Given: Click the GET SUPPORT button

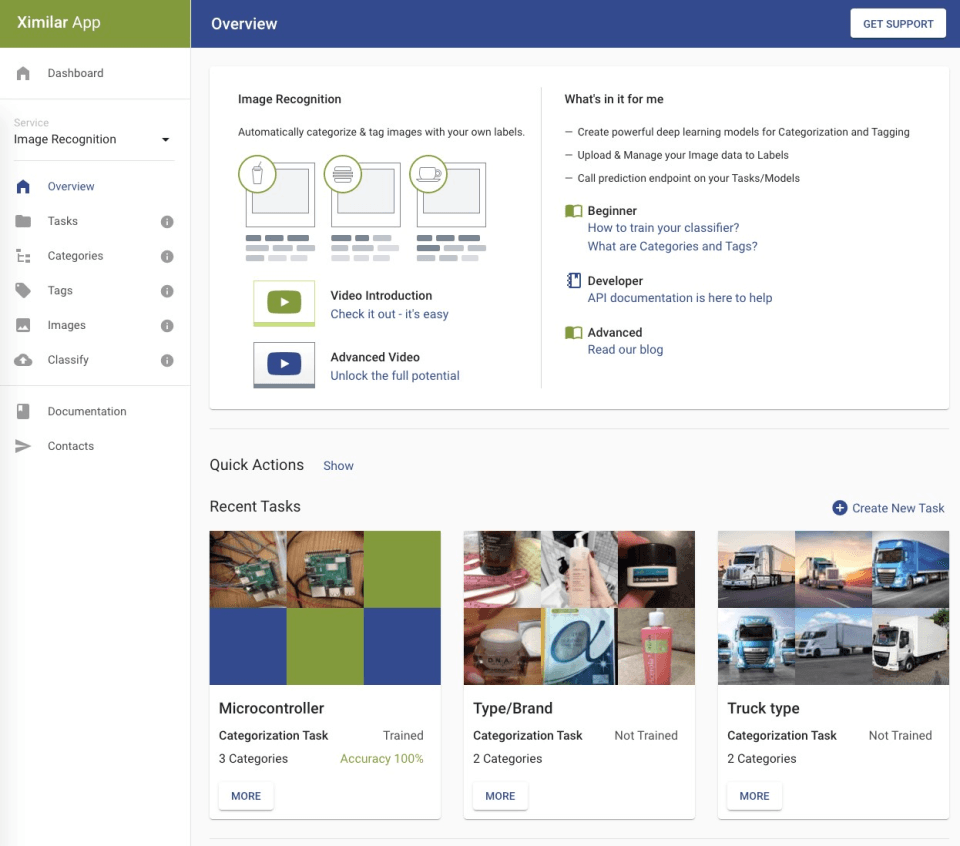Looking at the screenshot, I should (898, 24).
